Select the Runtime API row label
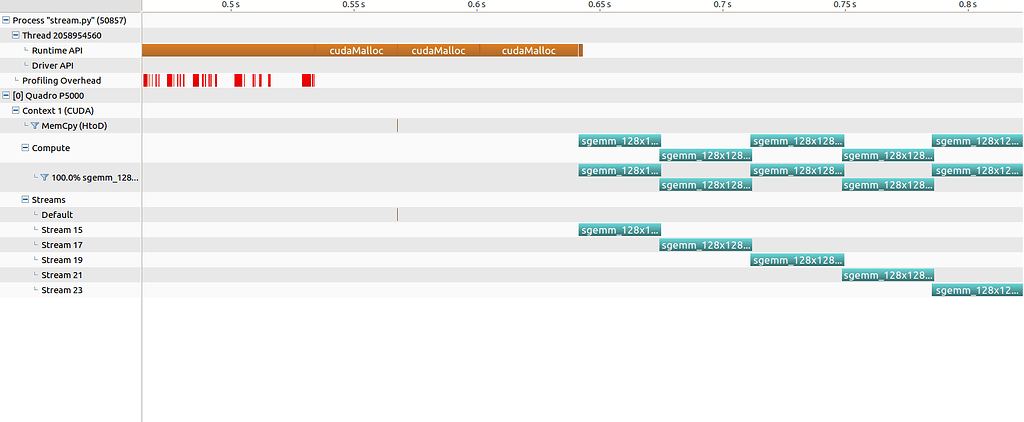This screenshot has width=1024, height=422. point(58,50)
